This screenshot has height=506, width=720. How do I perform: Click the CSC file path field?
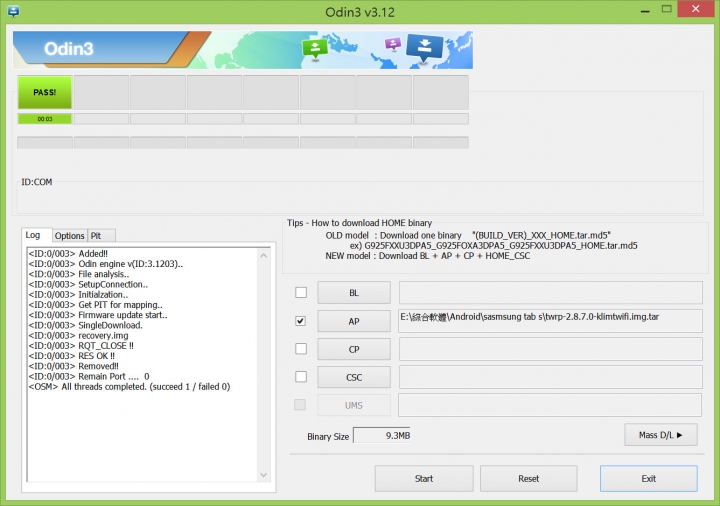pyautogui.click(x=551, y=377)
